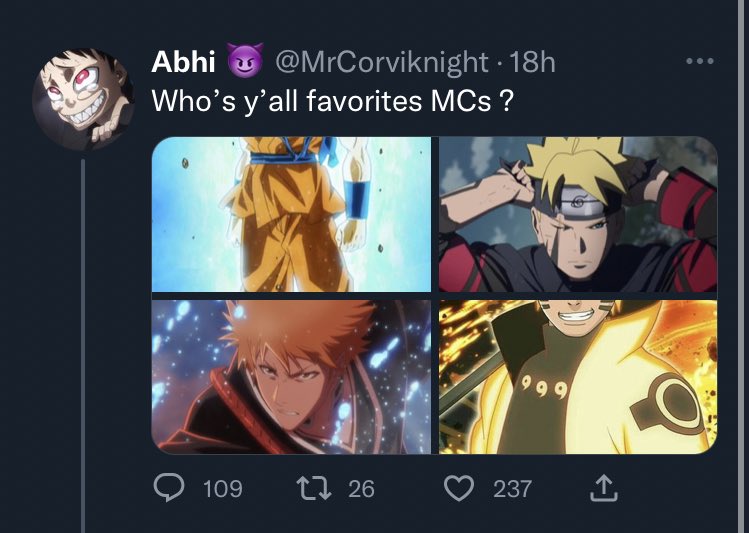Click the 237 likes count
The width and height of the screenshot is (749, 533).
click(512, 489)
